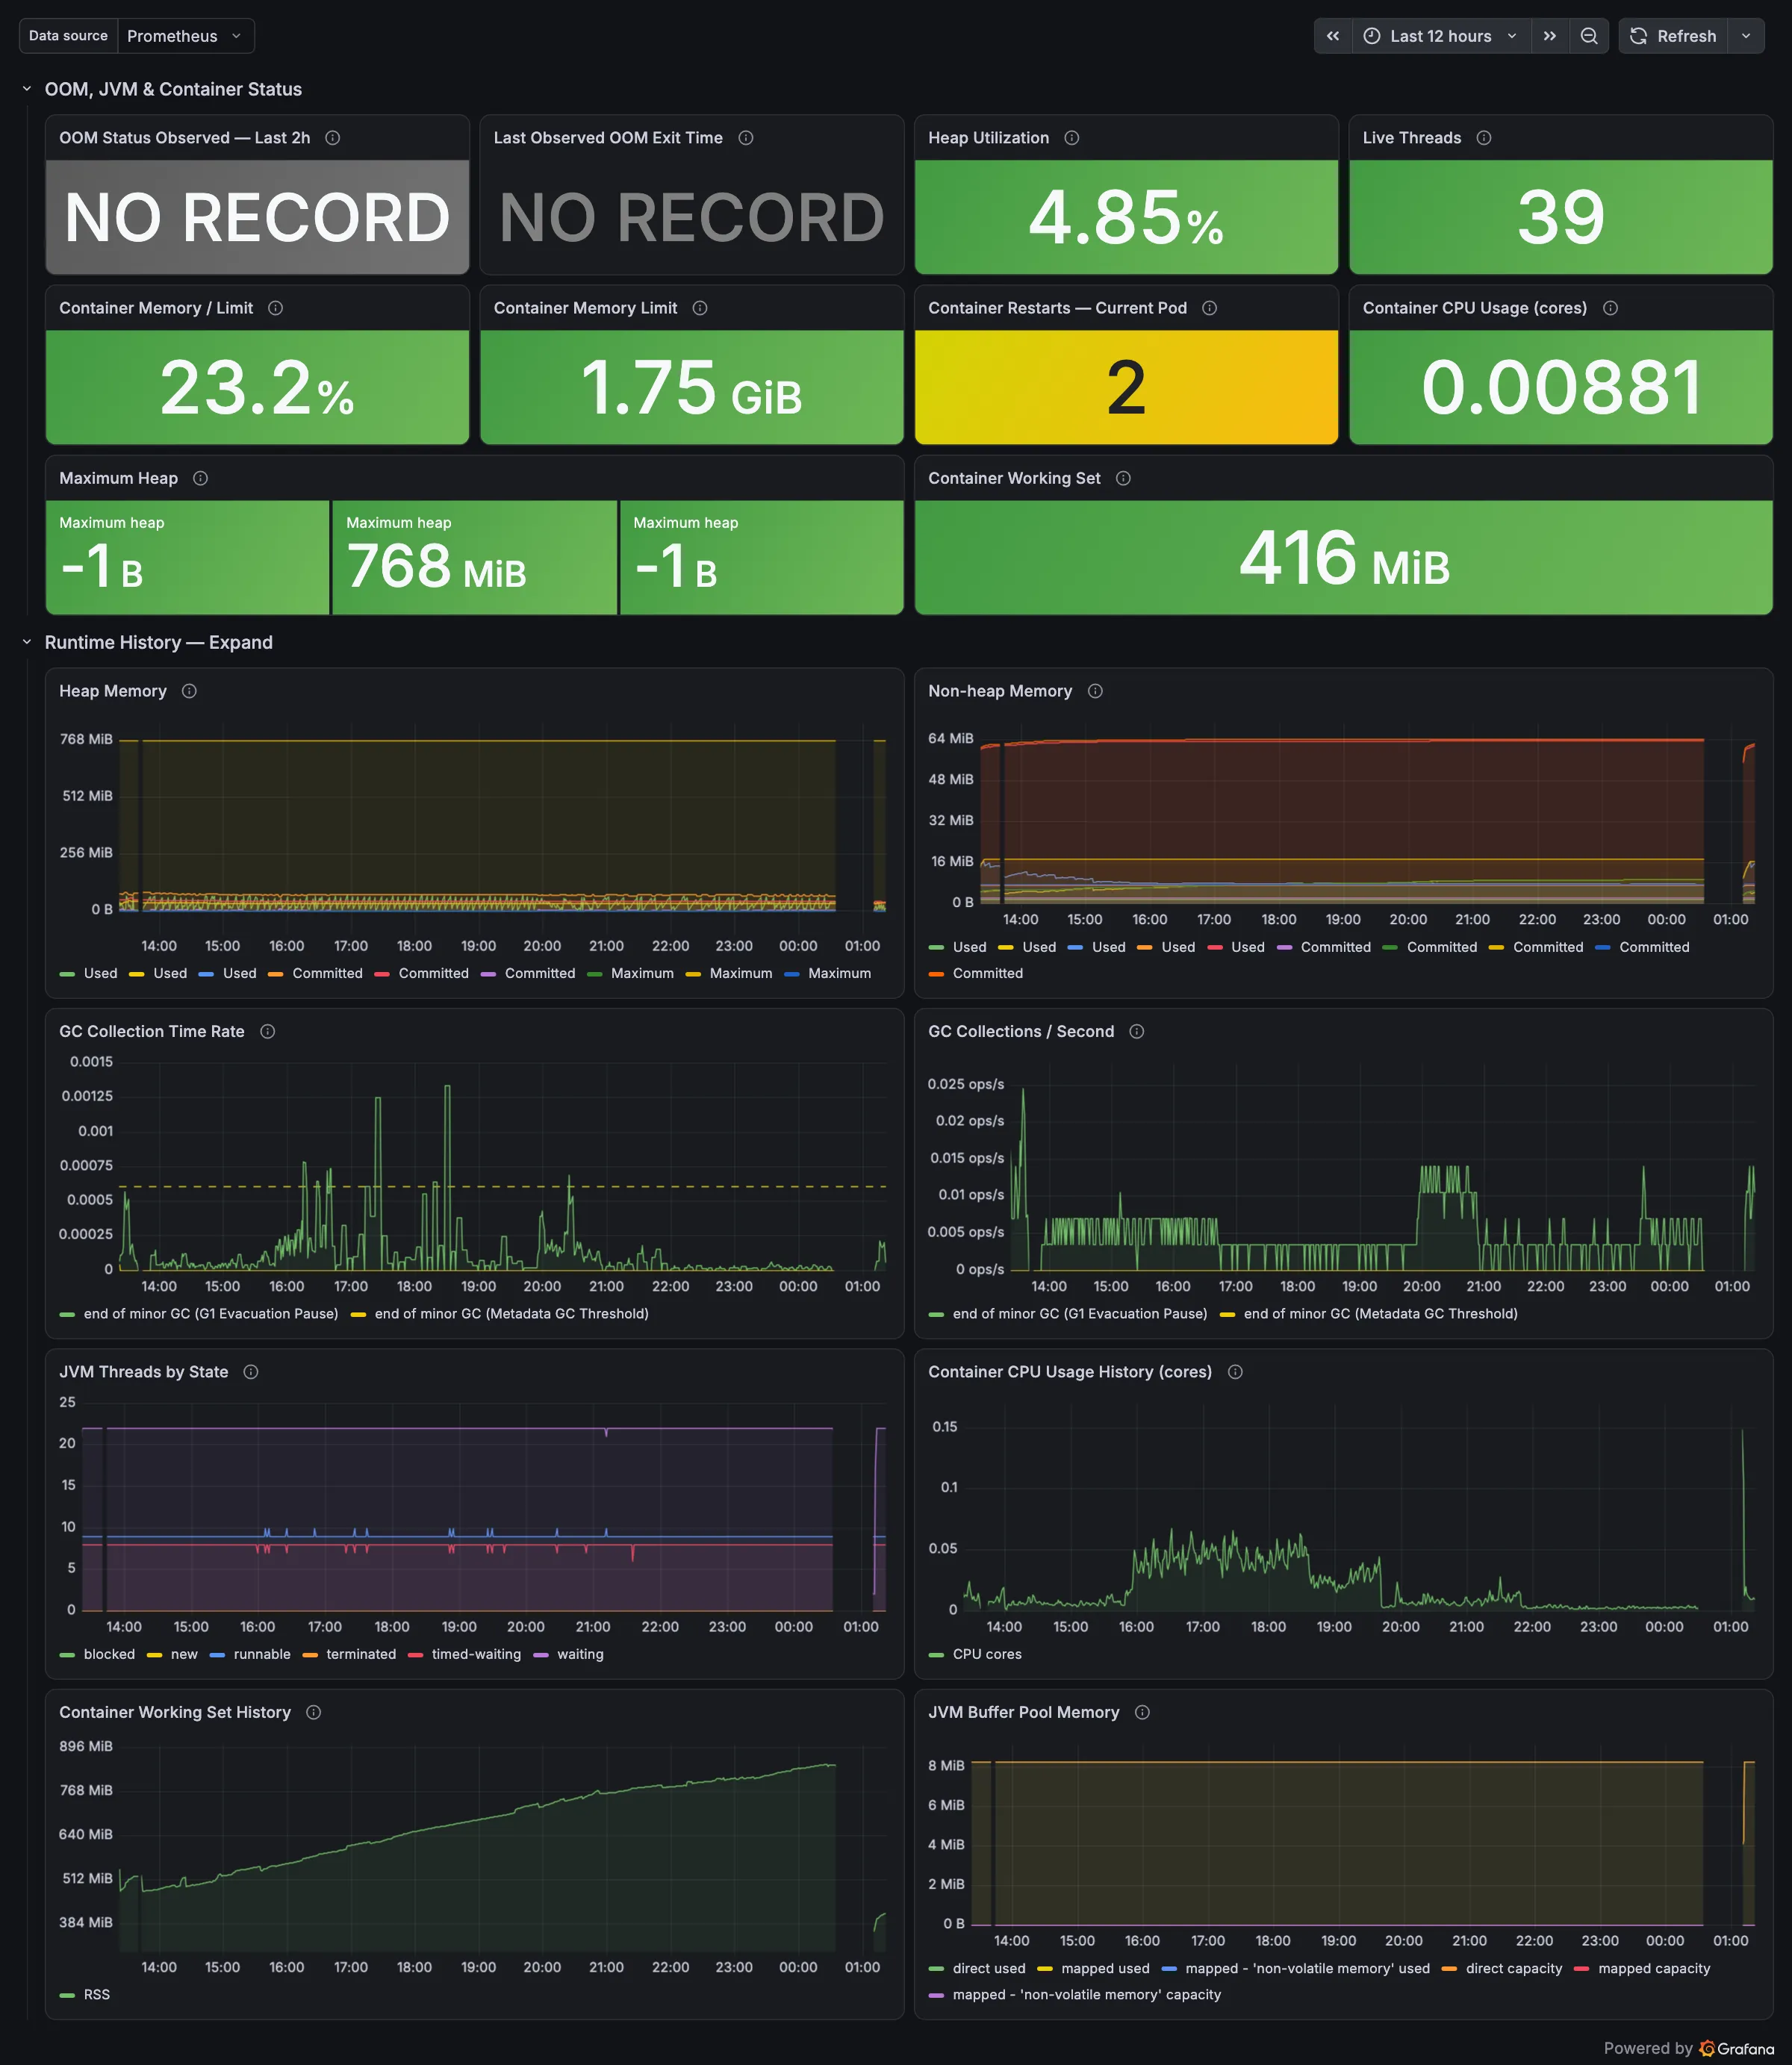The image size is (1792, 2065).
Task: Click info icon of Container CPU Usage (cores) stat
Action: [1610, 308]
